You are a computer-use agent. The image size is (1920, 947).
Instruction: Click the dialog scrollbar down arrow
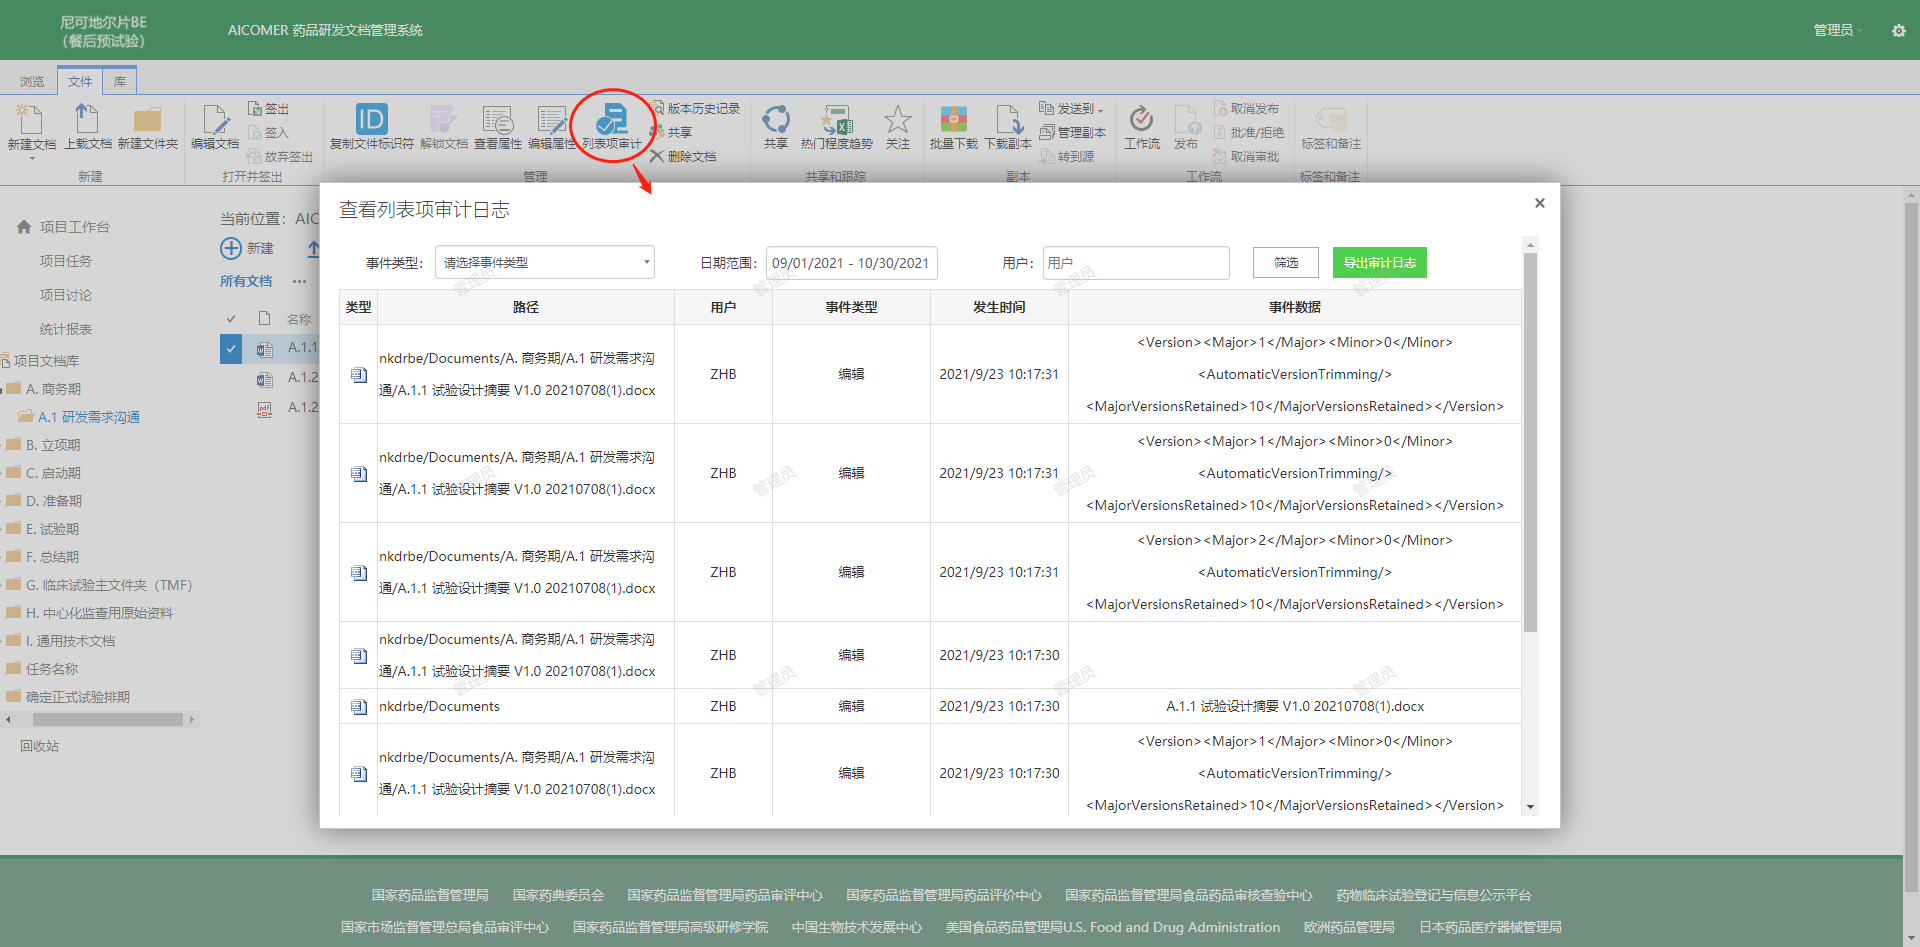[x=1530, y=807]
